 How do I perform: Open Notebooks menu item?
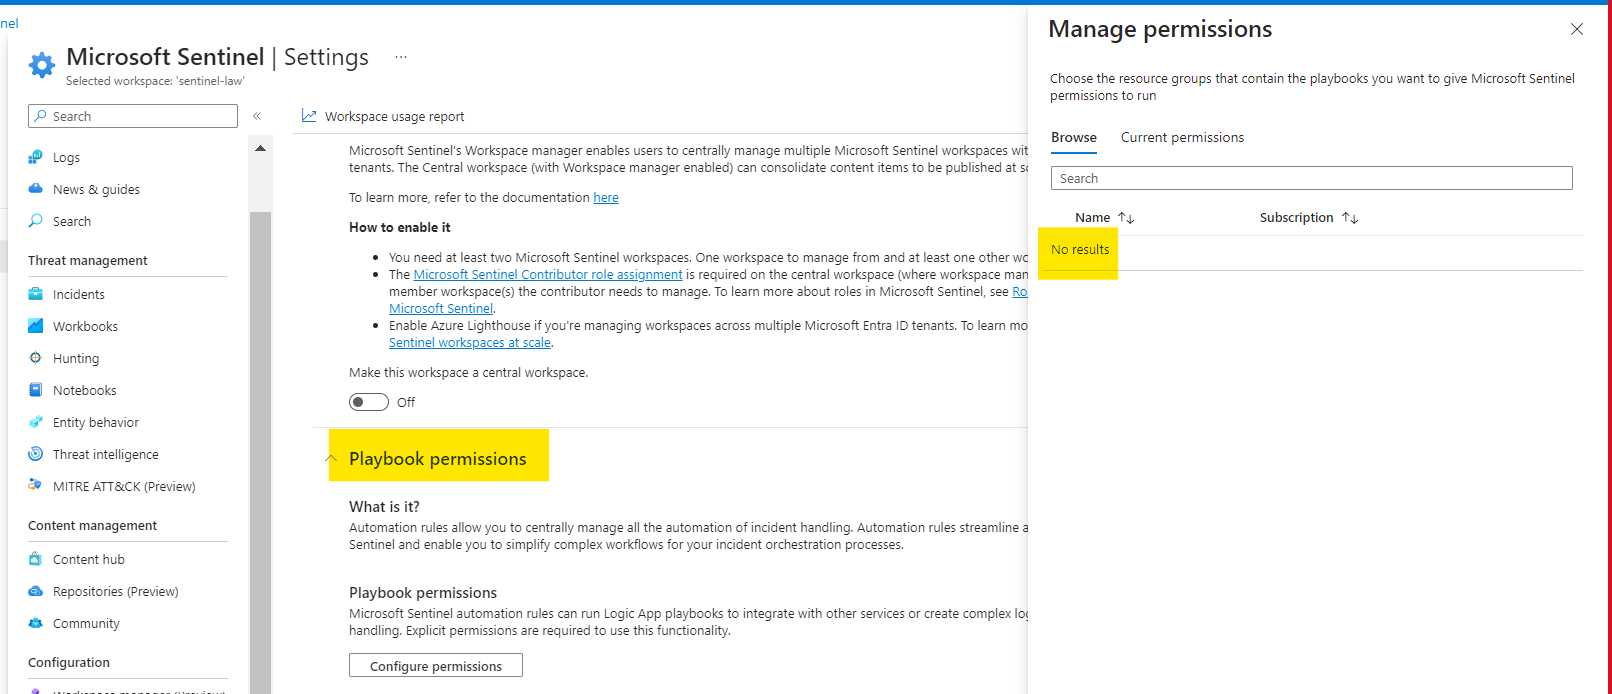[x=85, y=391]
